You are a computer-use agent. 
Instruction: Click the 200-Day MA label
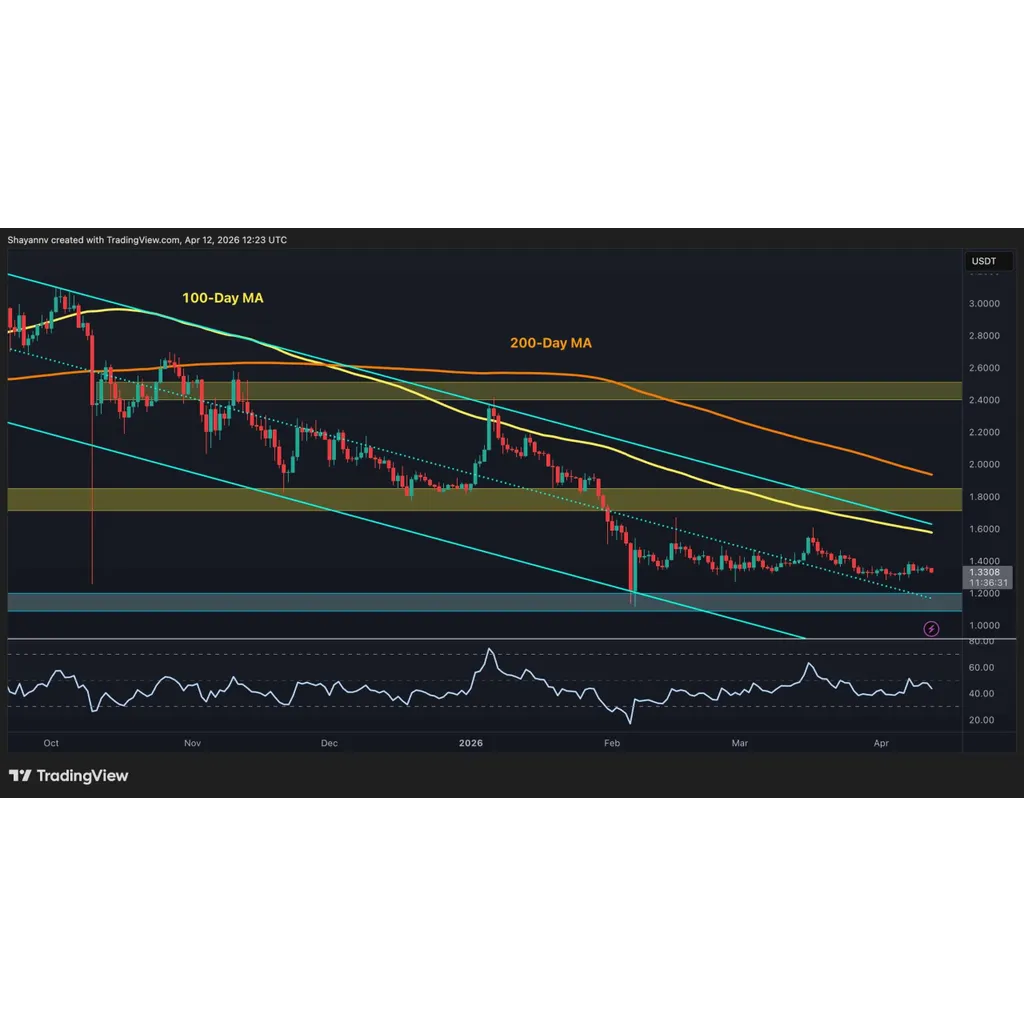[x=551, y=343]
